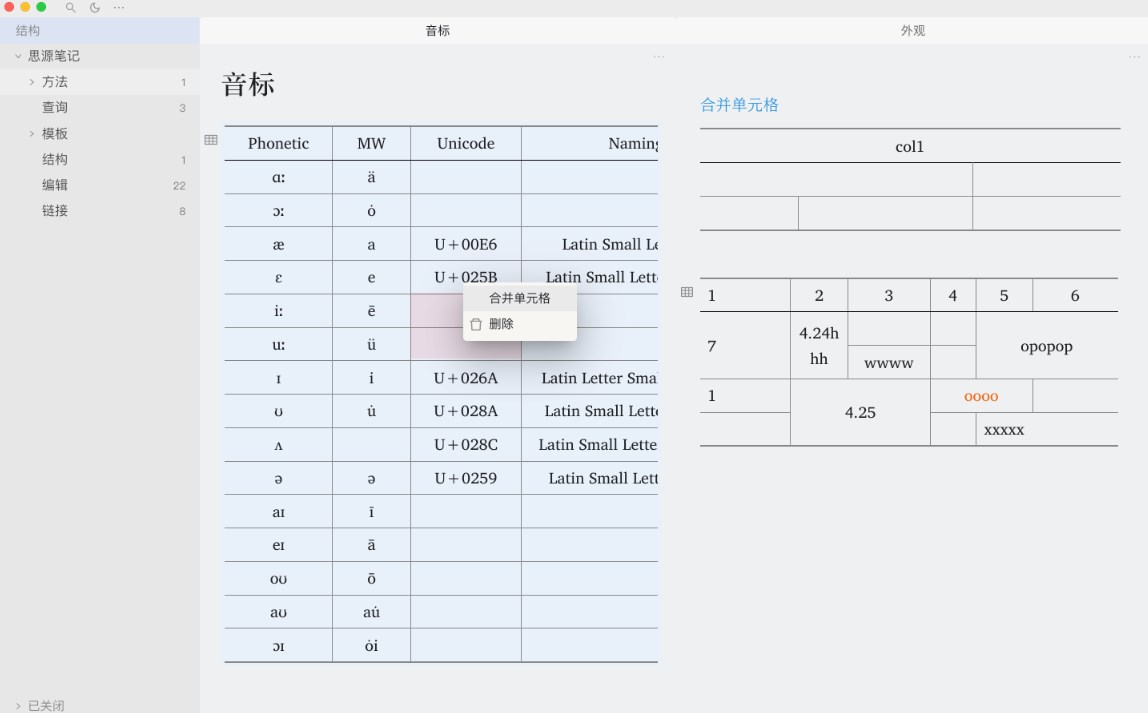Expand the 模板 document tree
The width and height of the screenshot is (1148, 713).
coord(32,133)
